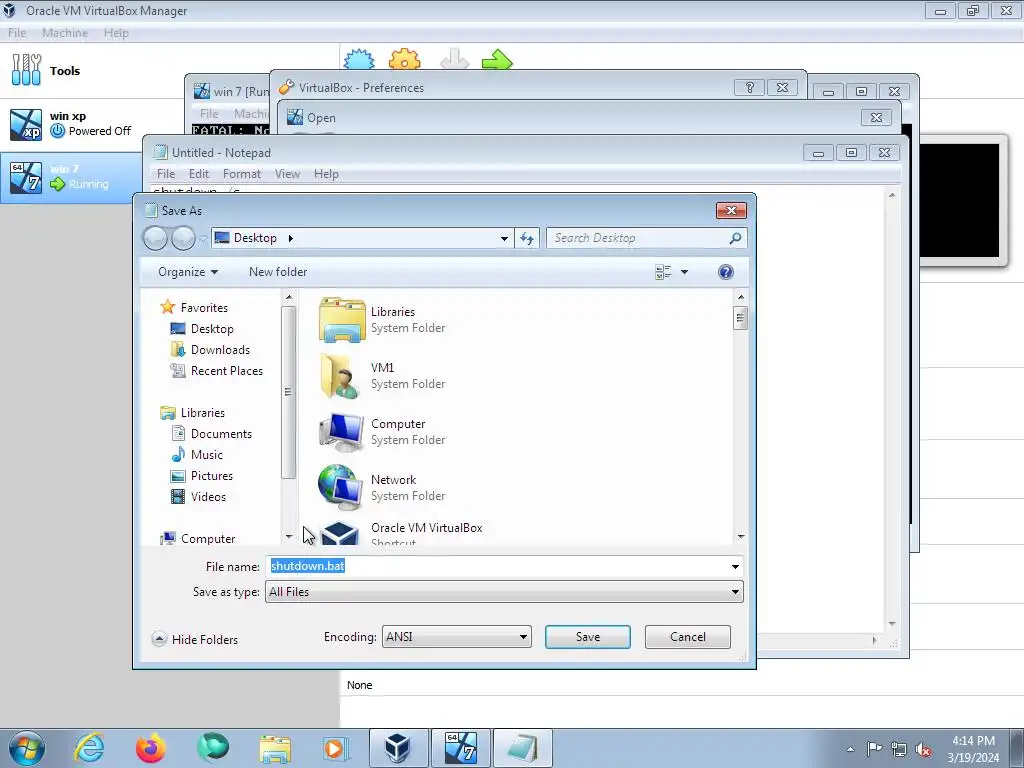The width and height of the screenshot is (1024, 768).
Task: Select Recent Places under Favorites
Action: [216, 370]
